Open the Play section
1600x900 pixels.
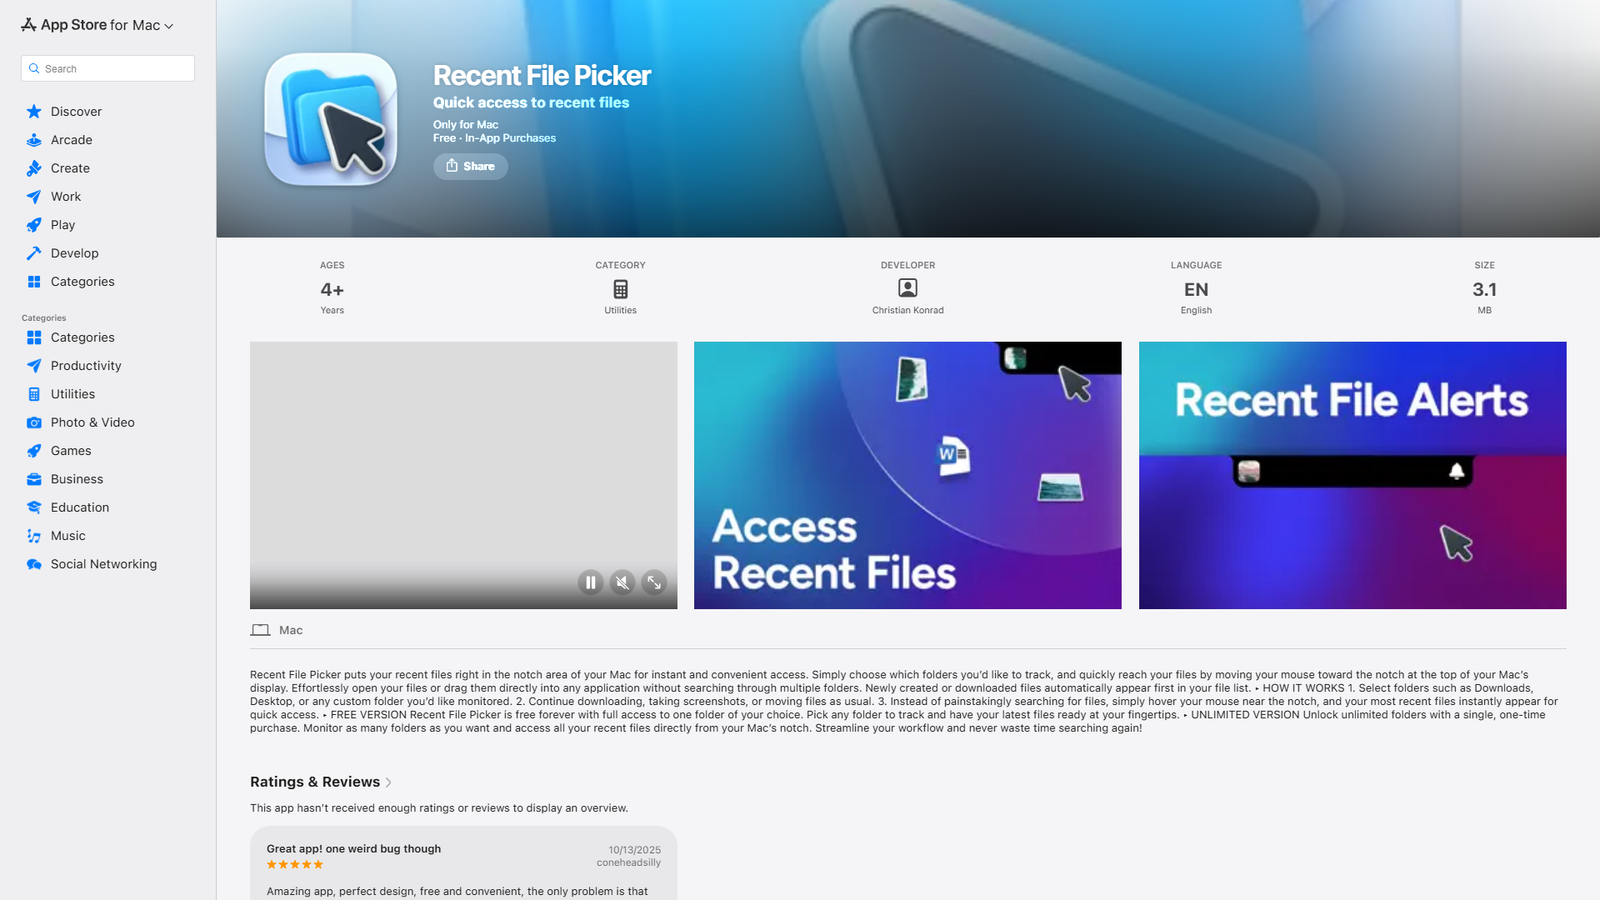click(x=62, y=224)
